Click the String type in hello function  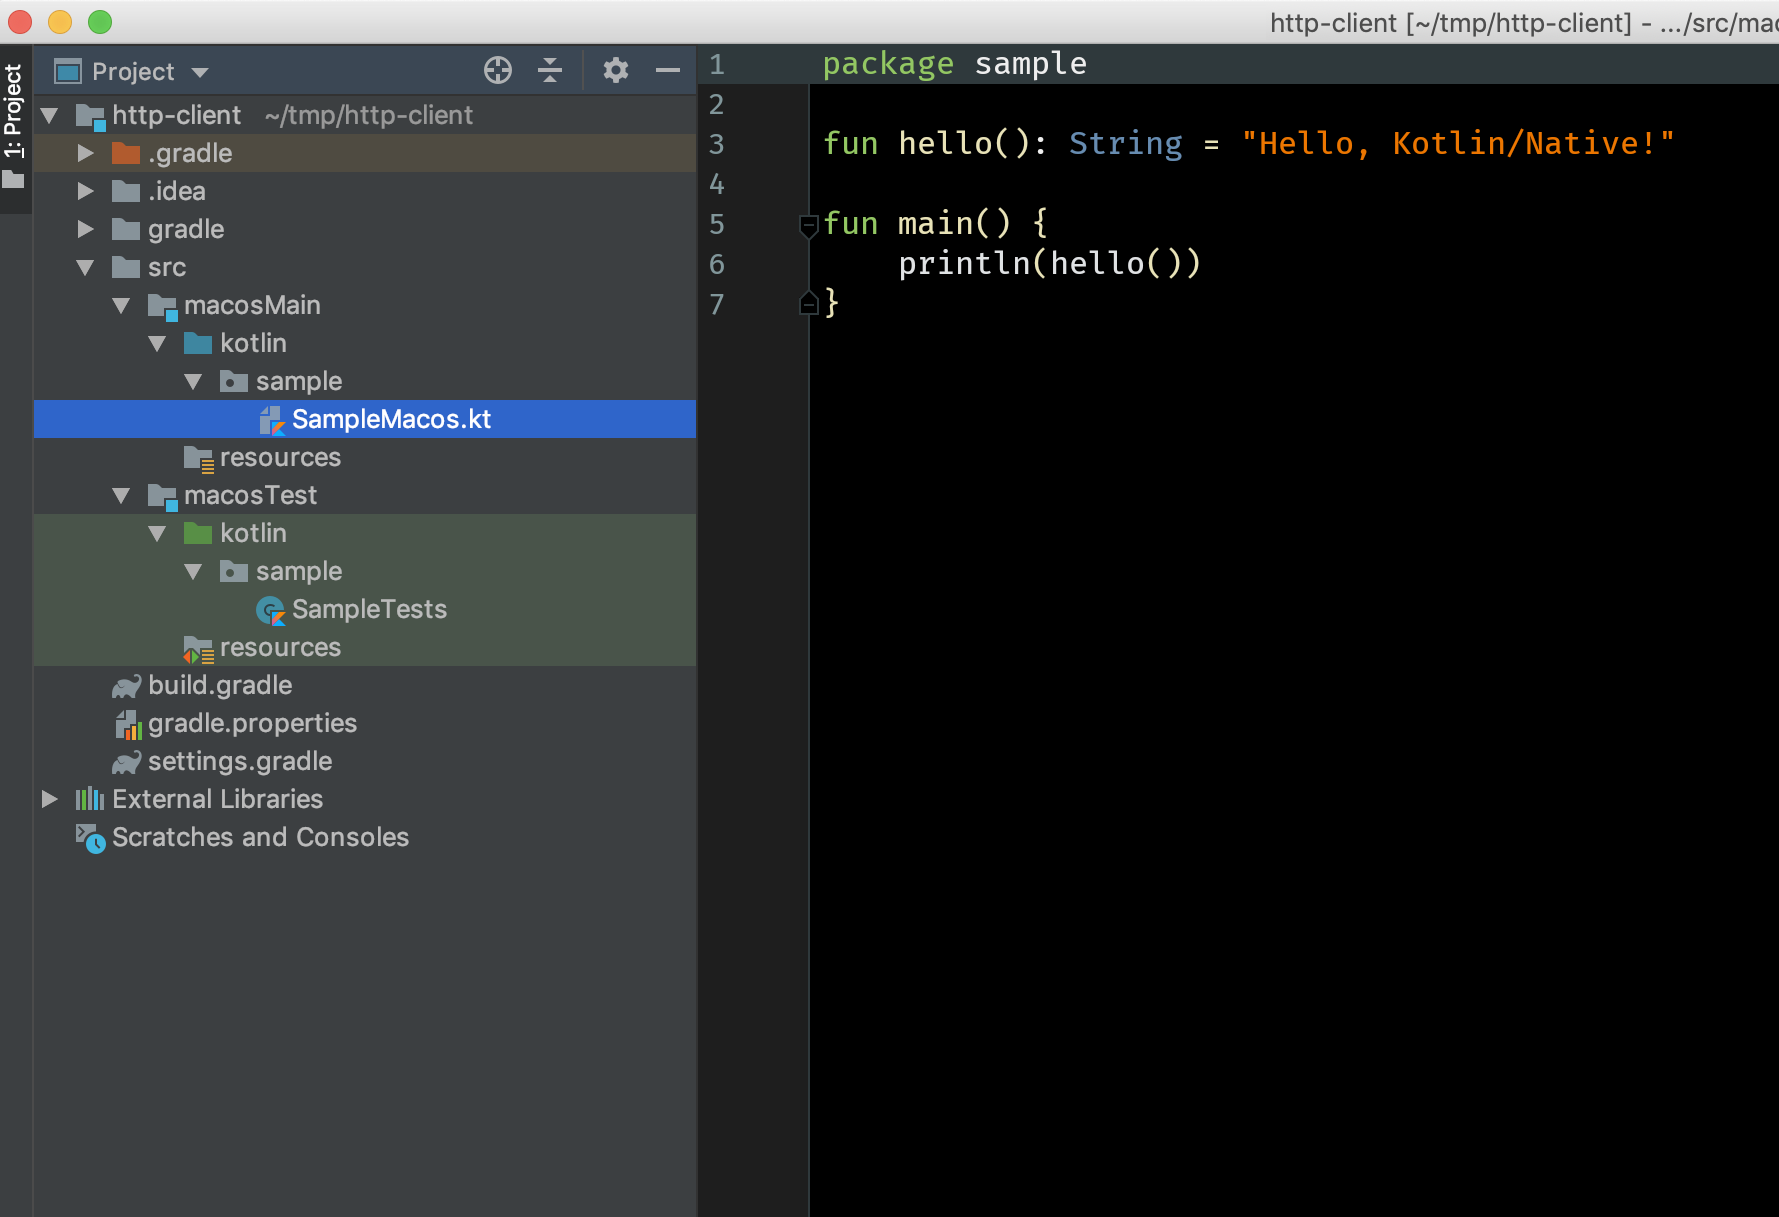click(x=1125, y=143)
